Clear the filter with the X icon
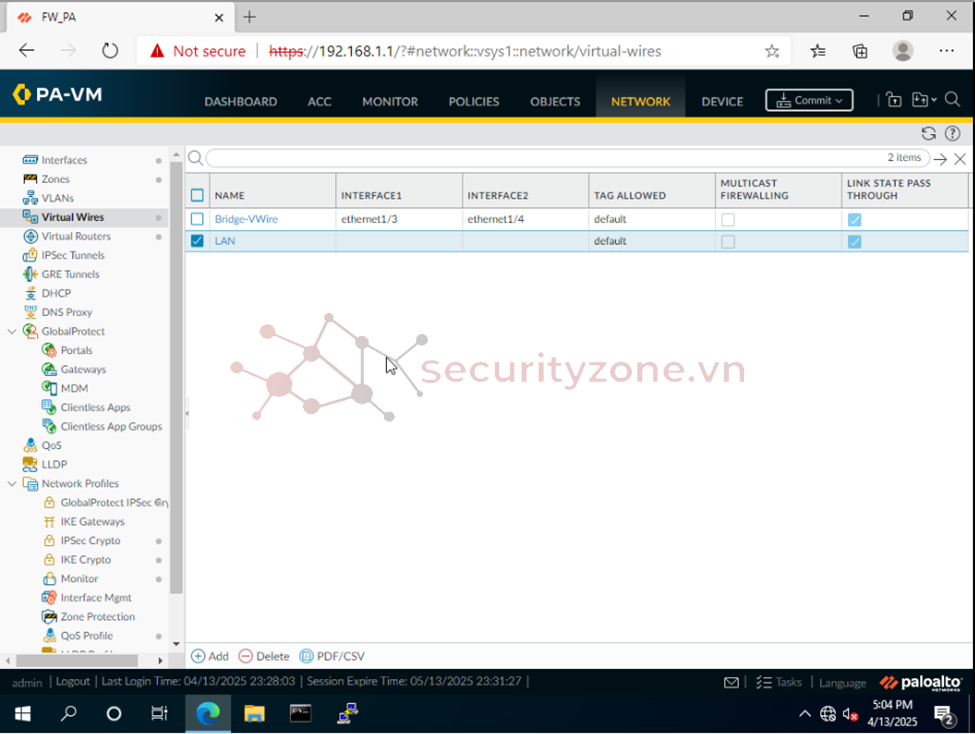975x734 pixels. pos(960,159)
